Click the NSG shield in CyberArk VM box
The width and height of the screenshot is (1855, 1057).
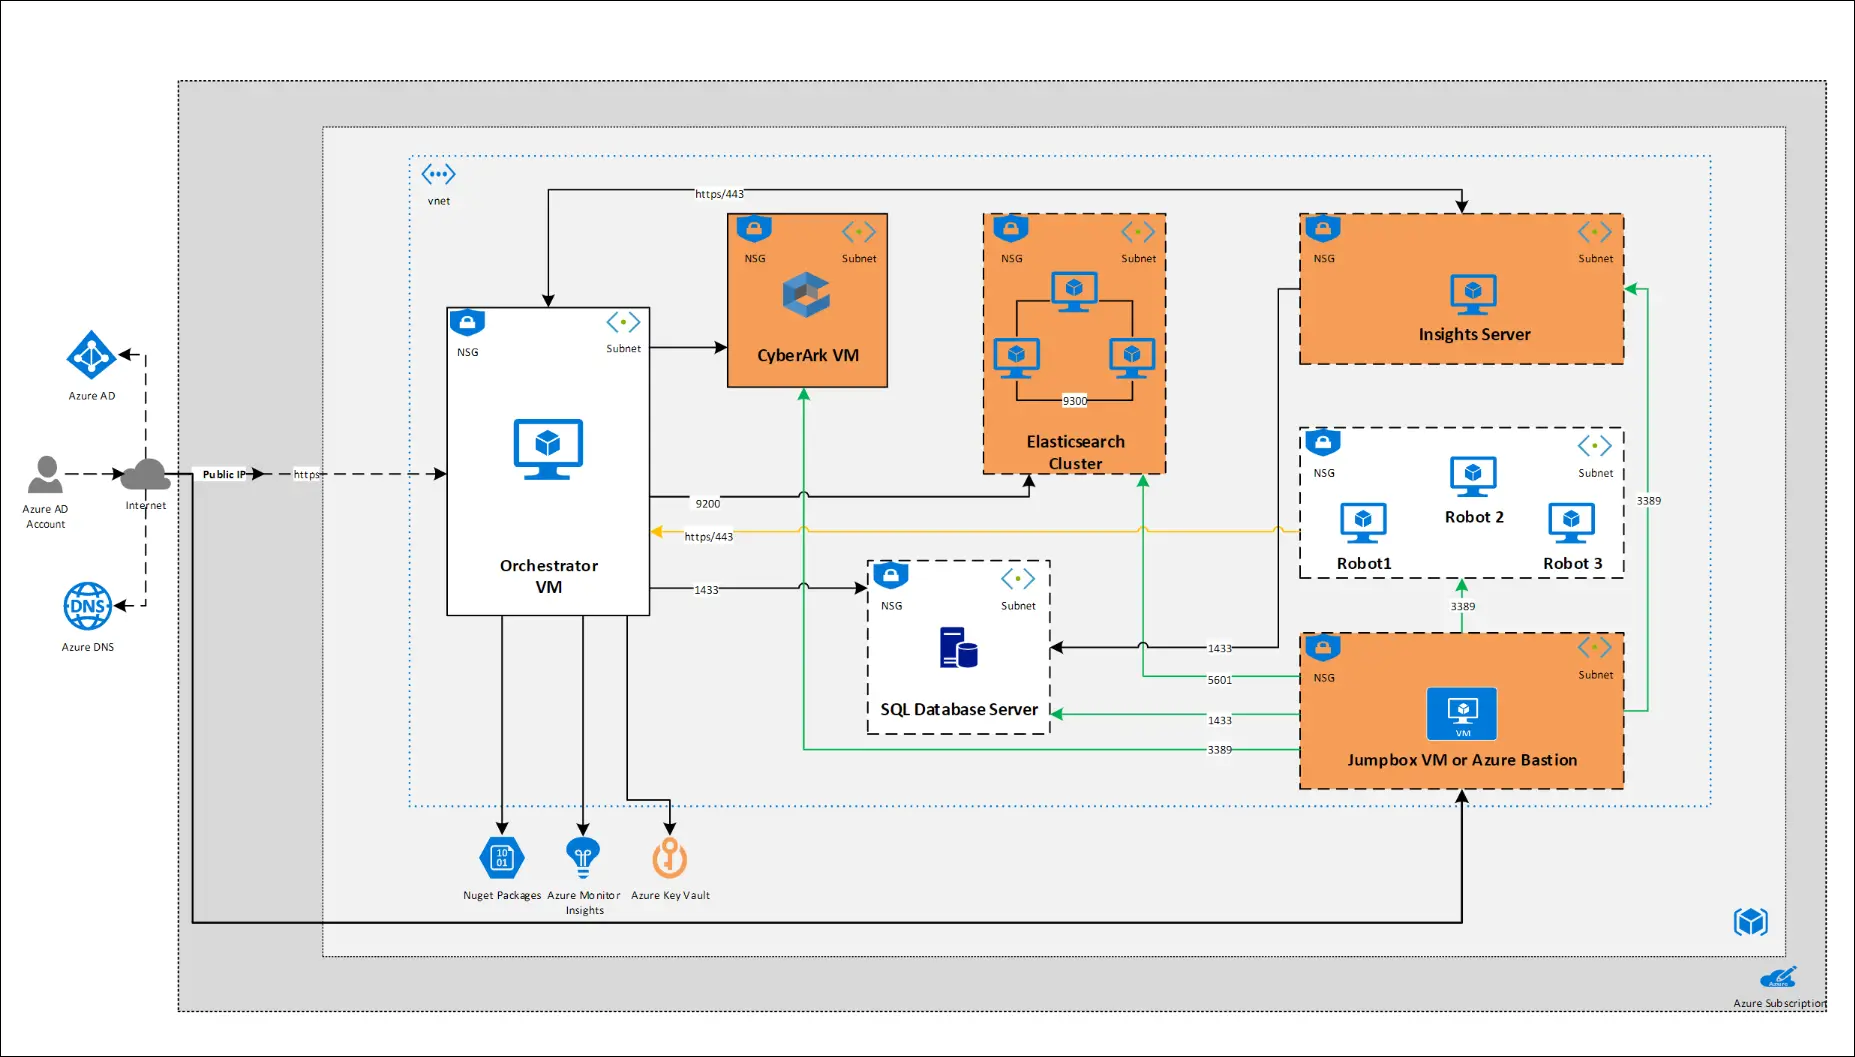754,229
